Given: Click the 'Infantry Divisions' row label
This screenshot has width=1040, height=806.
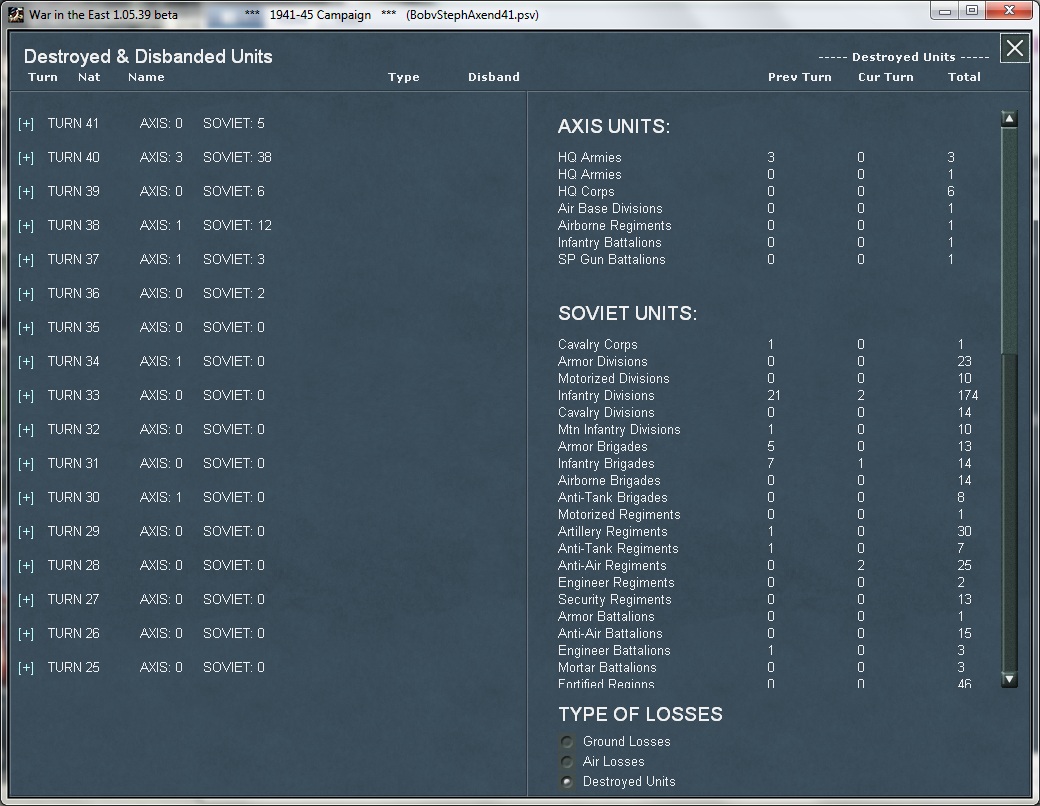Looking at the screenshot, I should (x=606, y=395).
